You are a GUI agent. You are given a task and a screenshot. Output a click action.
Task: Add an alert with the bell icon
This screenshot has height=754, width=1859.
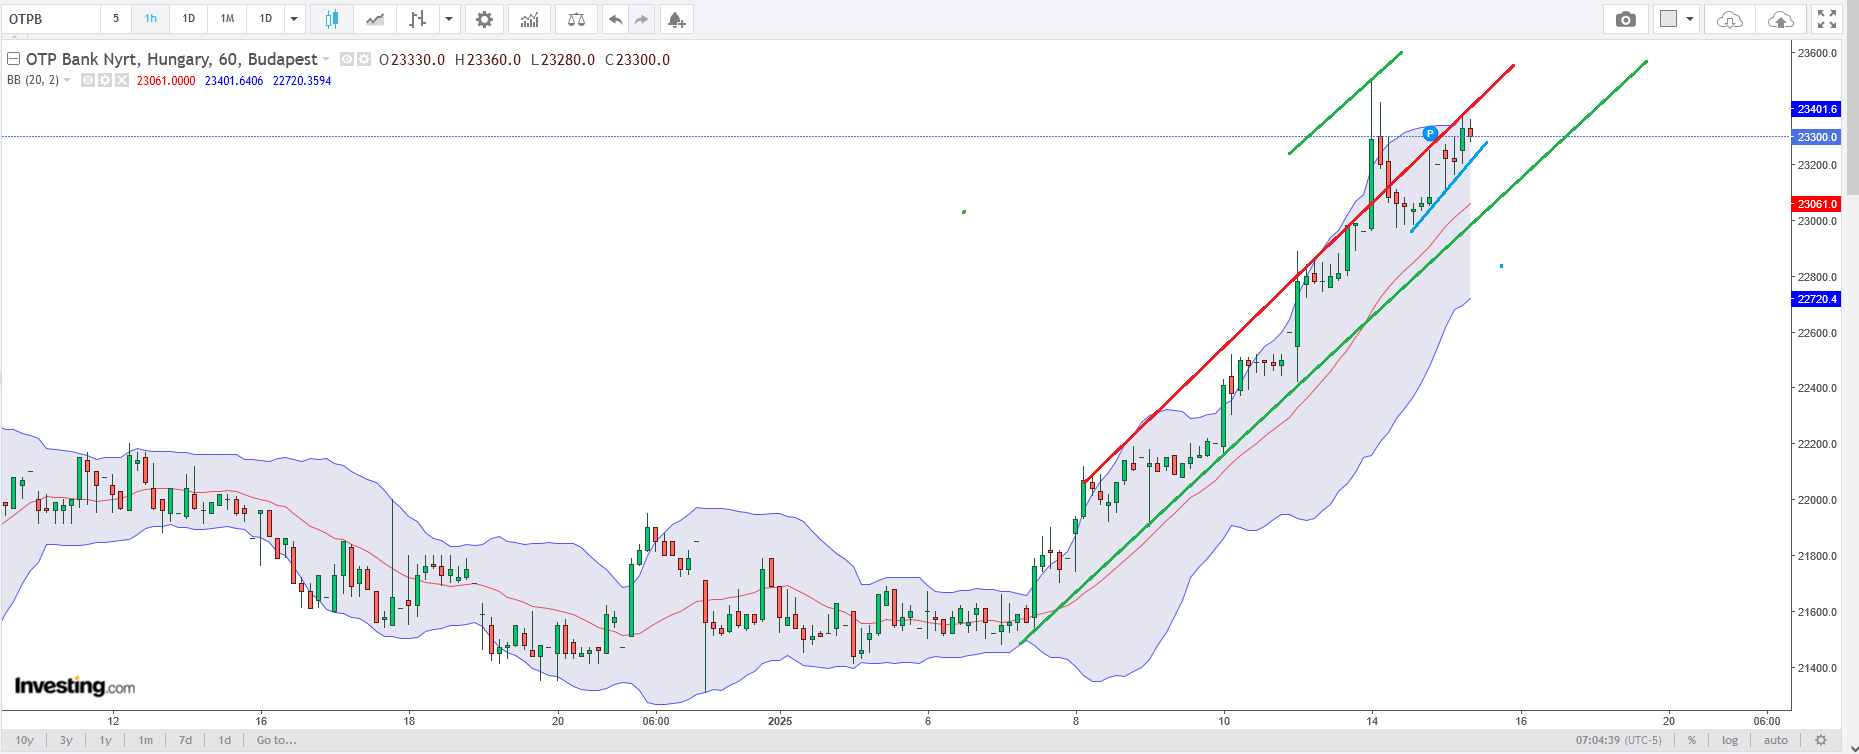pos(676,19)
